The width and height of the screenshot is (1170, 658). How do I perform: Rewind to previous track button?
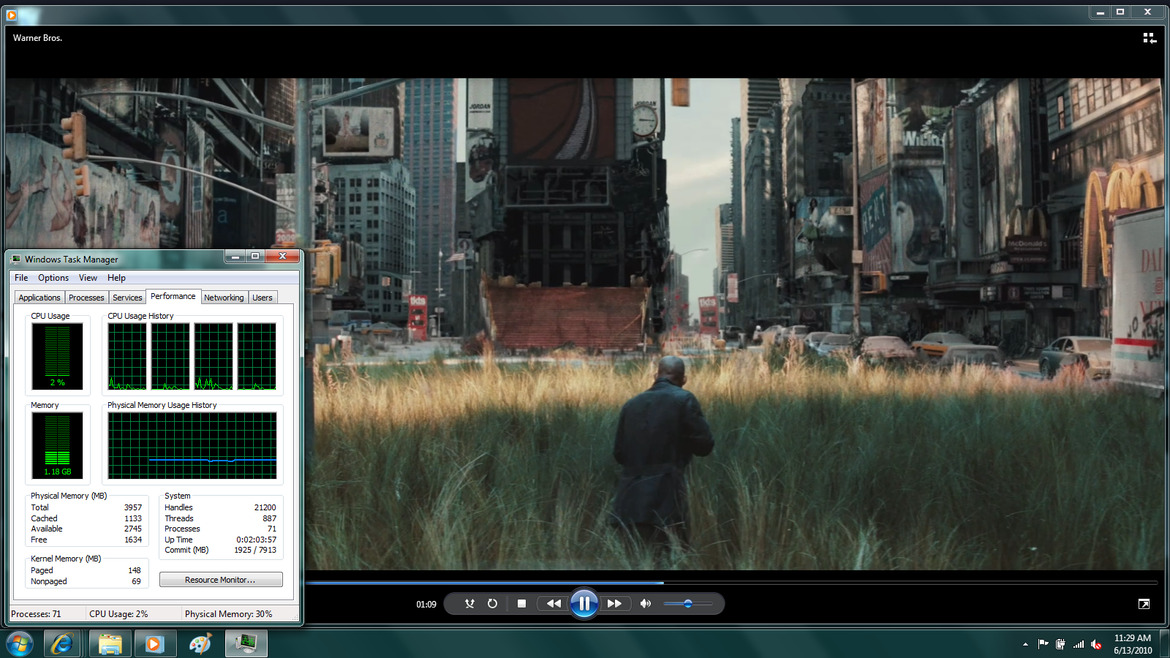tap(554, 604)
